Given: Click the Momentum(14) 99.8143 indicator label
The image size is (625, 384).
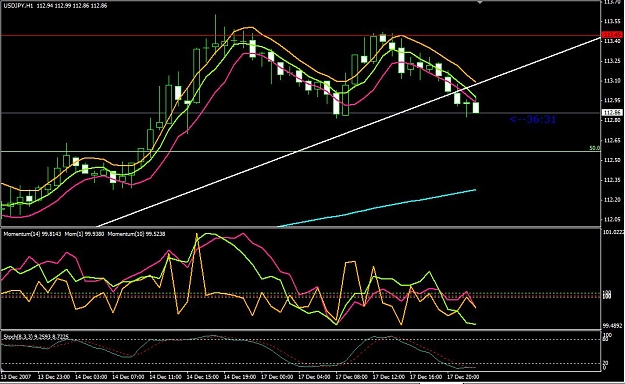Looking at the screenshot, I should [x=32, y=234].
